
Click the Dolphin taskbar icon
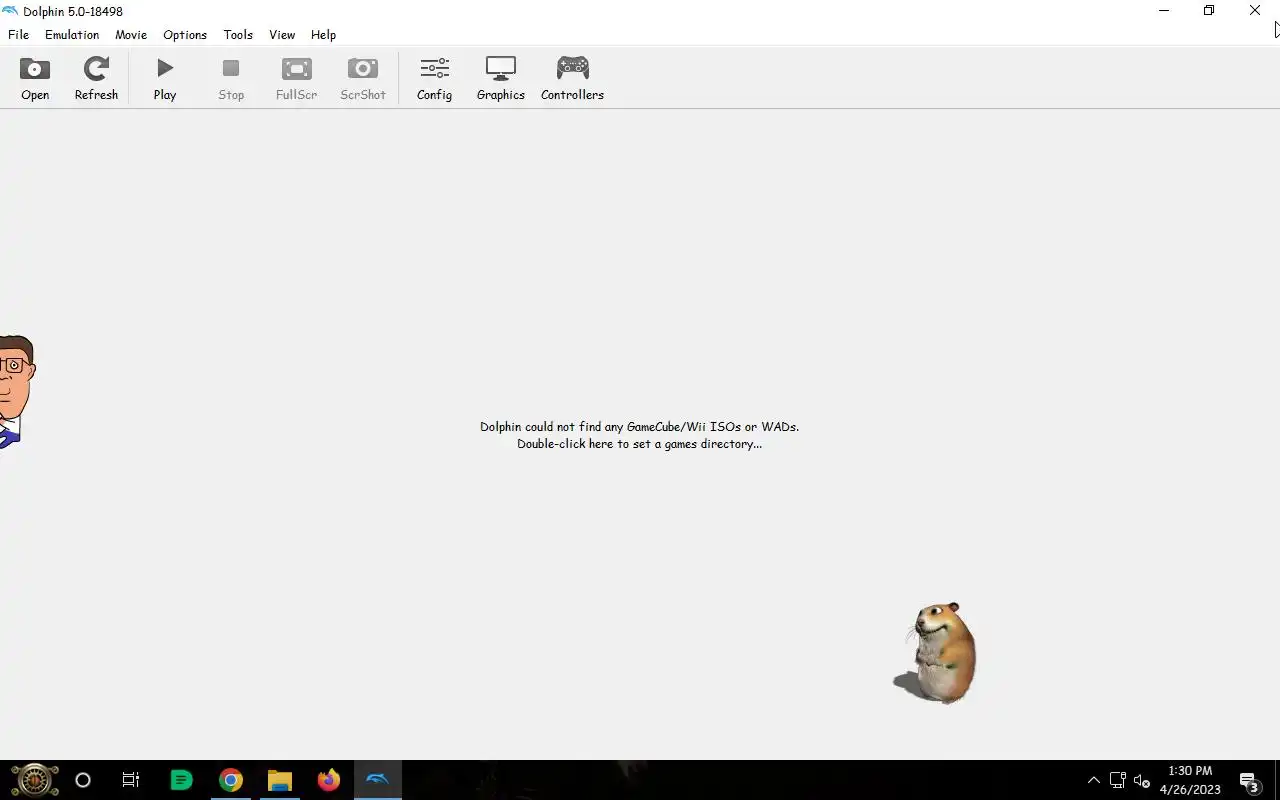[x=377, y=780]
